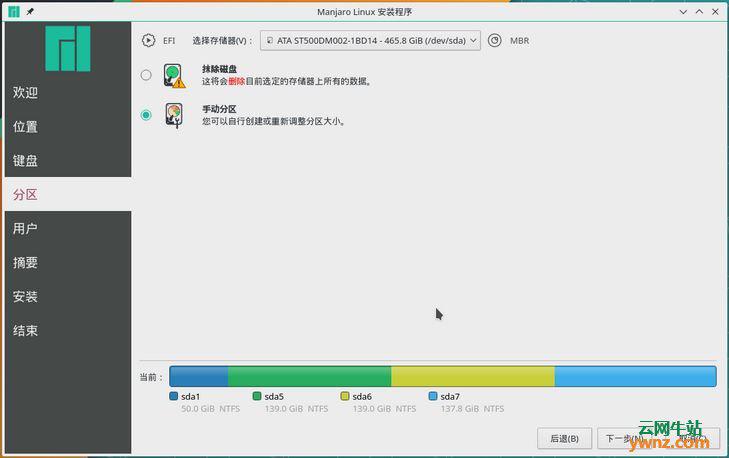The image size is (729, 458).
Task: Click the EFI boot mode icon
Action: 148,40
